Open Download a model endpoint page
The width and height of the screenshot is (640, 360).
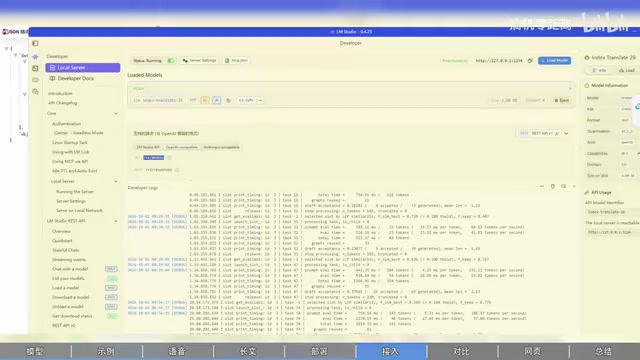pyautogui.click(x=71, y=297)
